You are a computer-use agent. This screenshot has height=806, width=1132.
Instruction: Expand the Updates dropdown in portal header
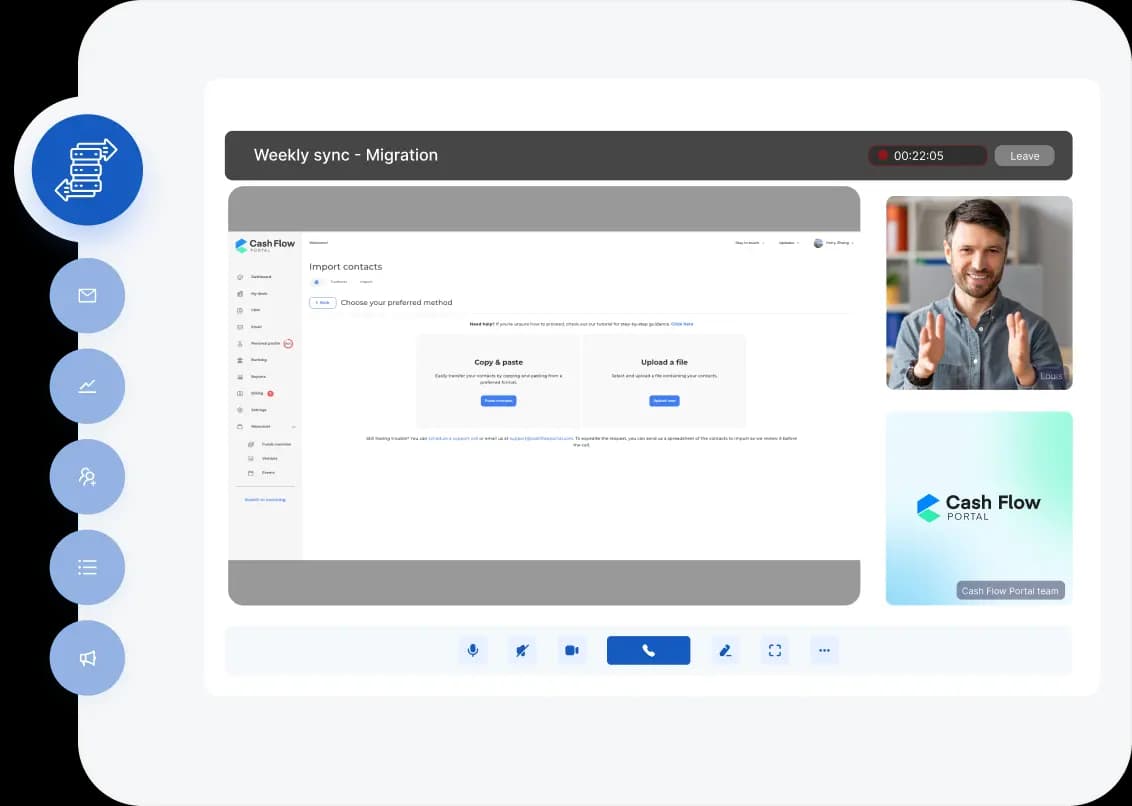788,243
